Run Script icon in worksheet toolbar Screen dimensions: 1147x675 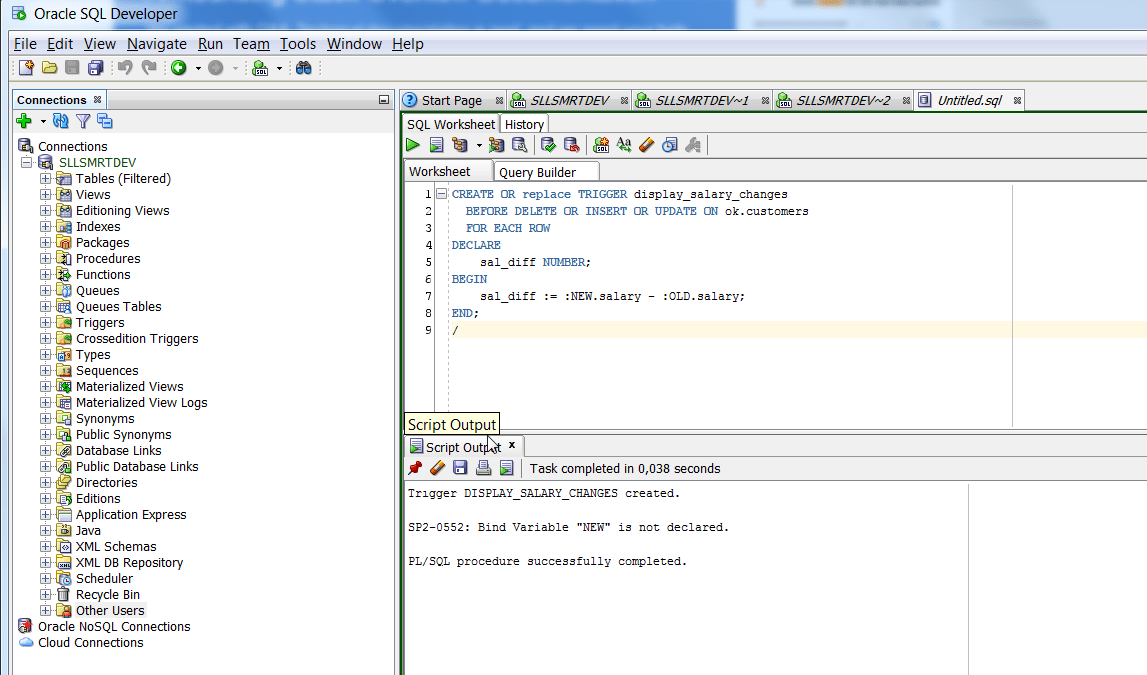pyautogui.click(x=437, y=146)
